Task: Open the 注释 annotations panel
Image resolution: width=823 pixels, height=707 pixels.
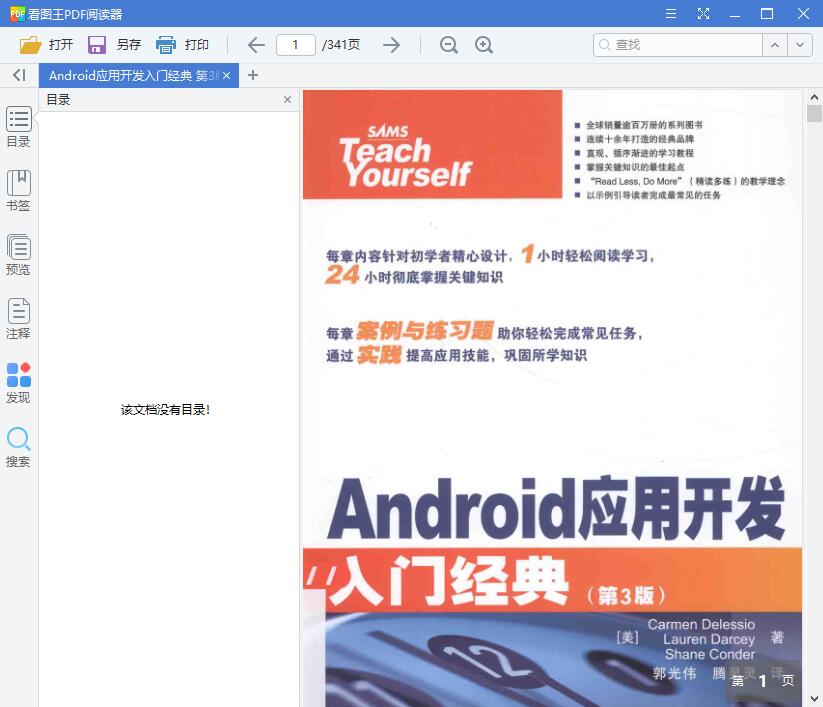Action: [18, 319]
